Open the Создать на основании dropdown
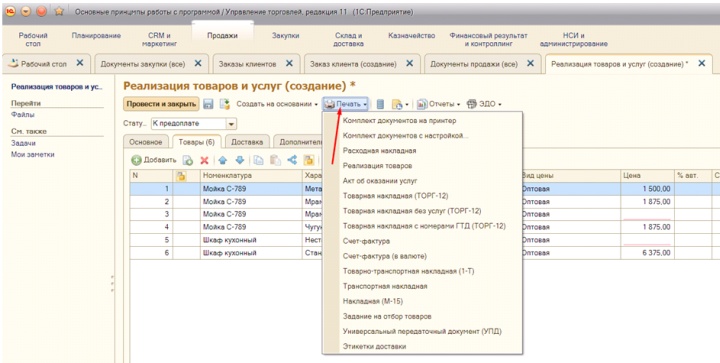 (277, 104)
